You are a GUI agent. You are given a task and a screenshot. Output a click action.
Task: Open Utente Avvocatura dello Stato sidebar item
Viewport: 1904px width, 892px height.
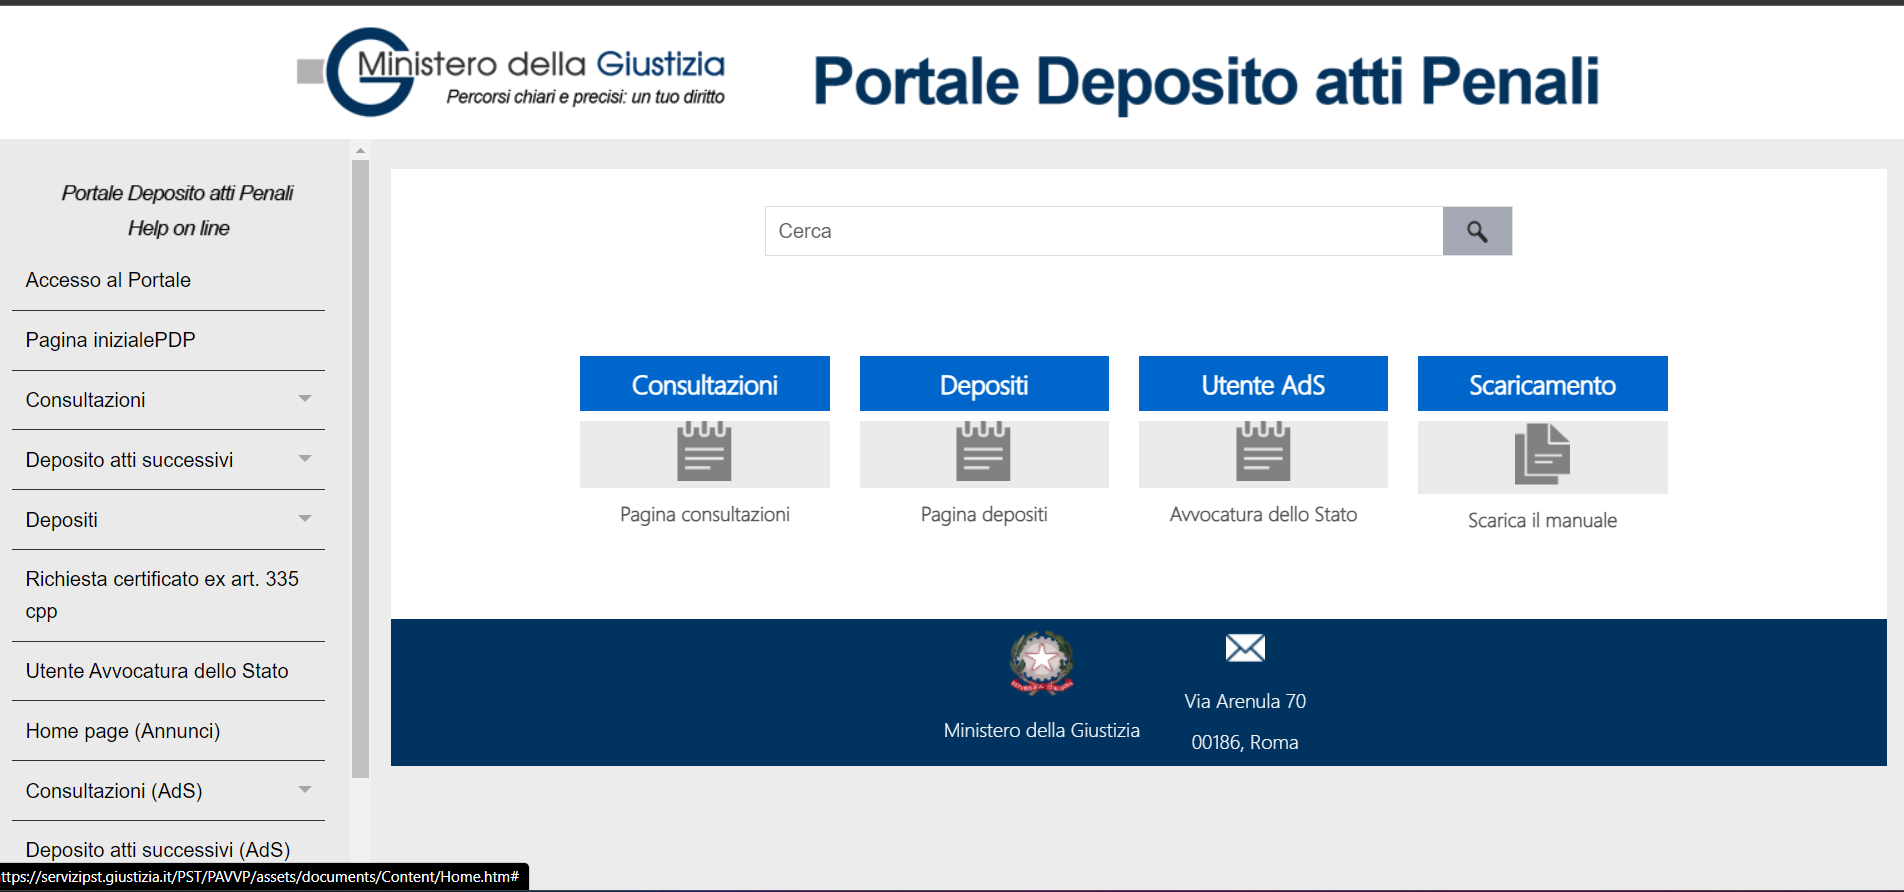(157, 671)
